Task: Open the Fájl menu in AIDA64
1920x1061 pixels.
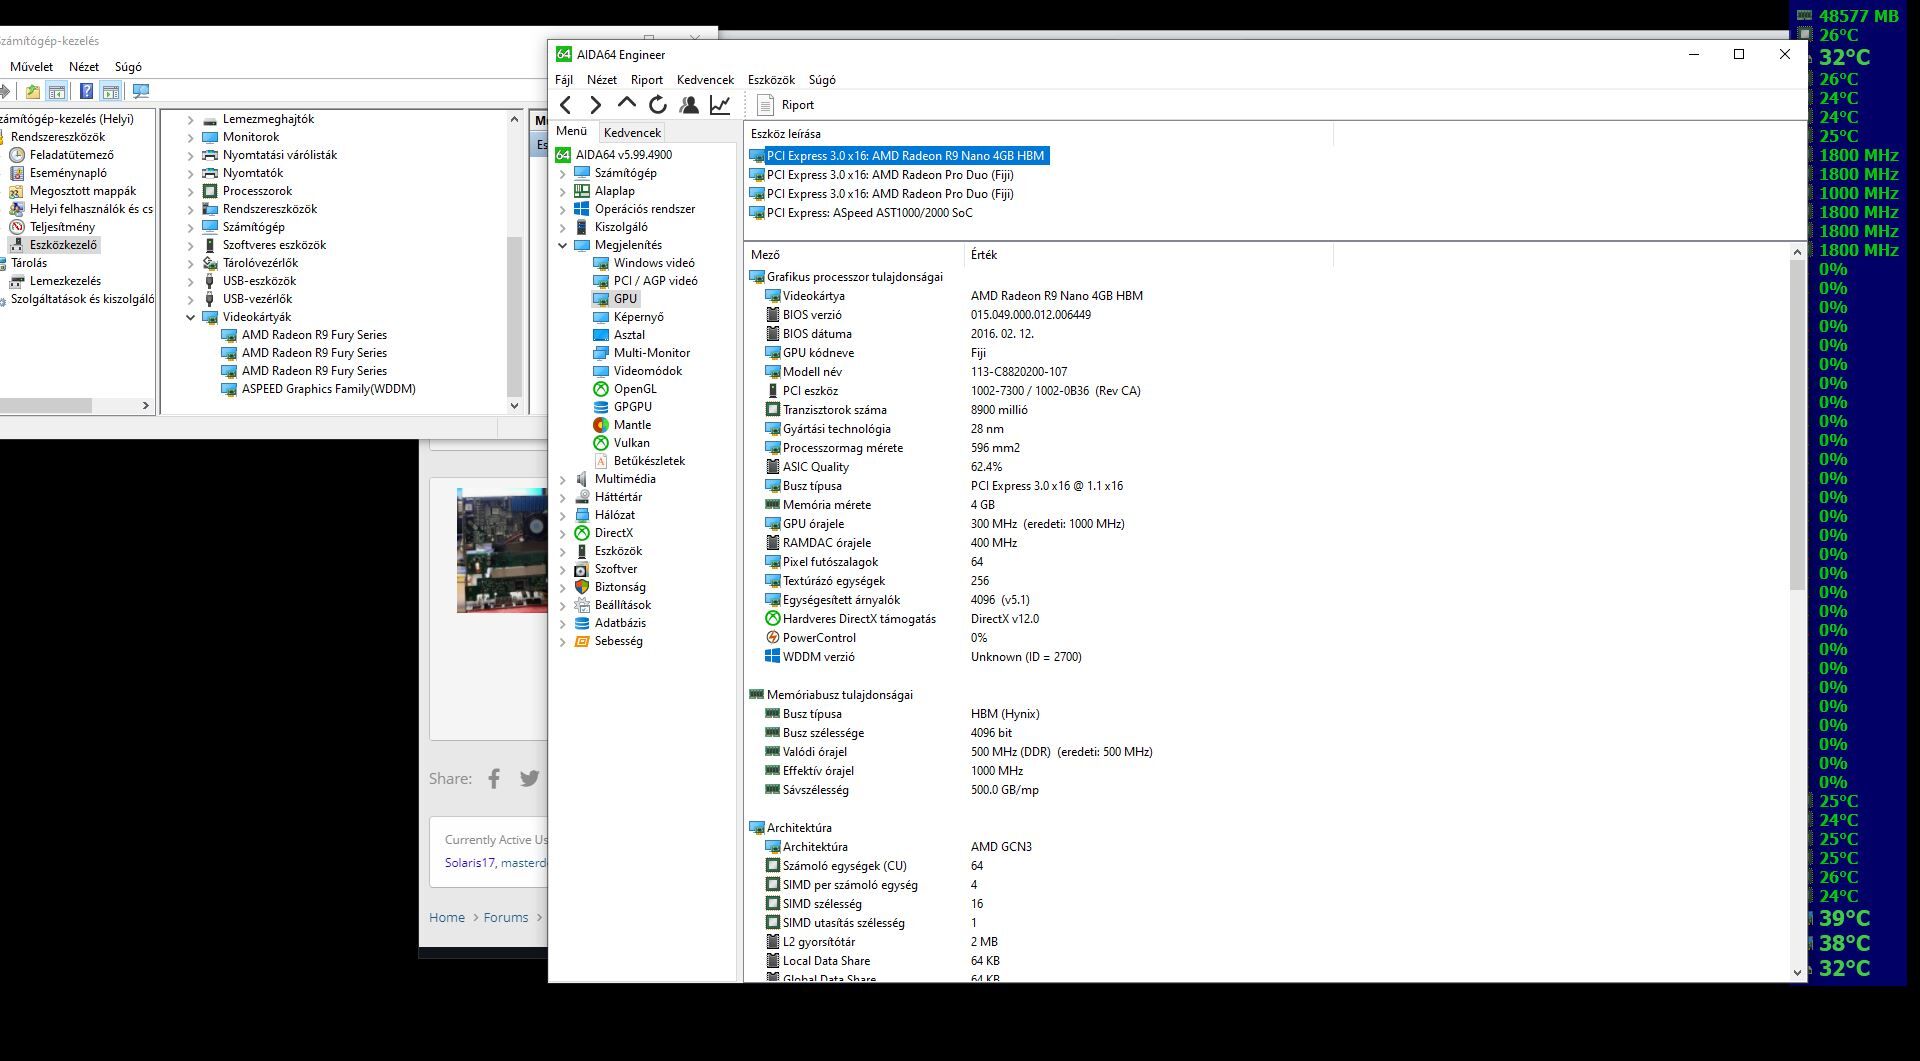Action: pyautogui.click(x=564, y=80)
